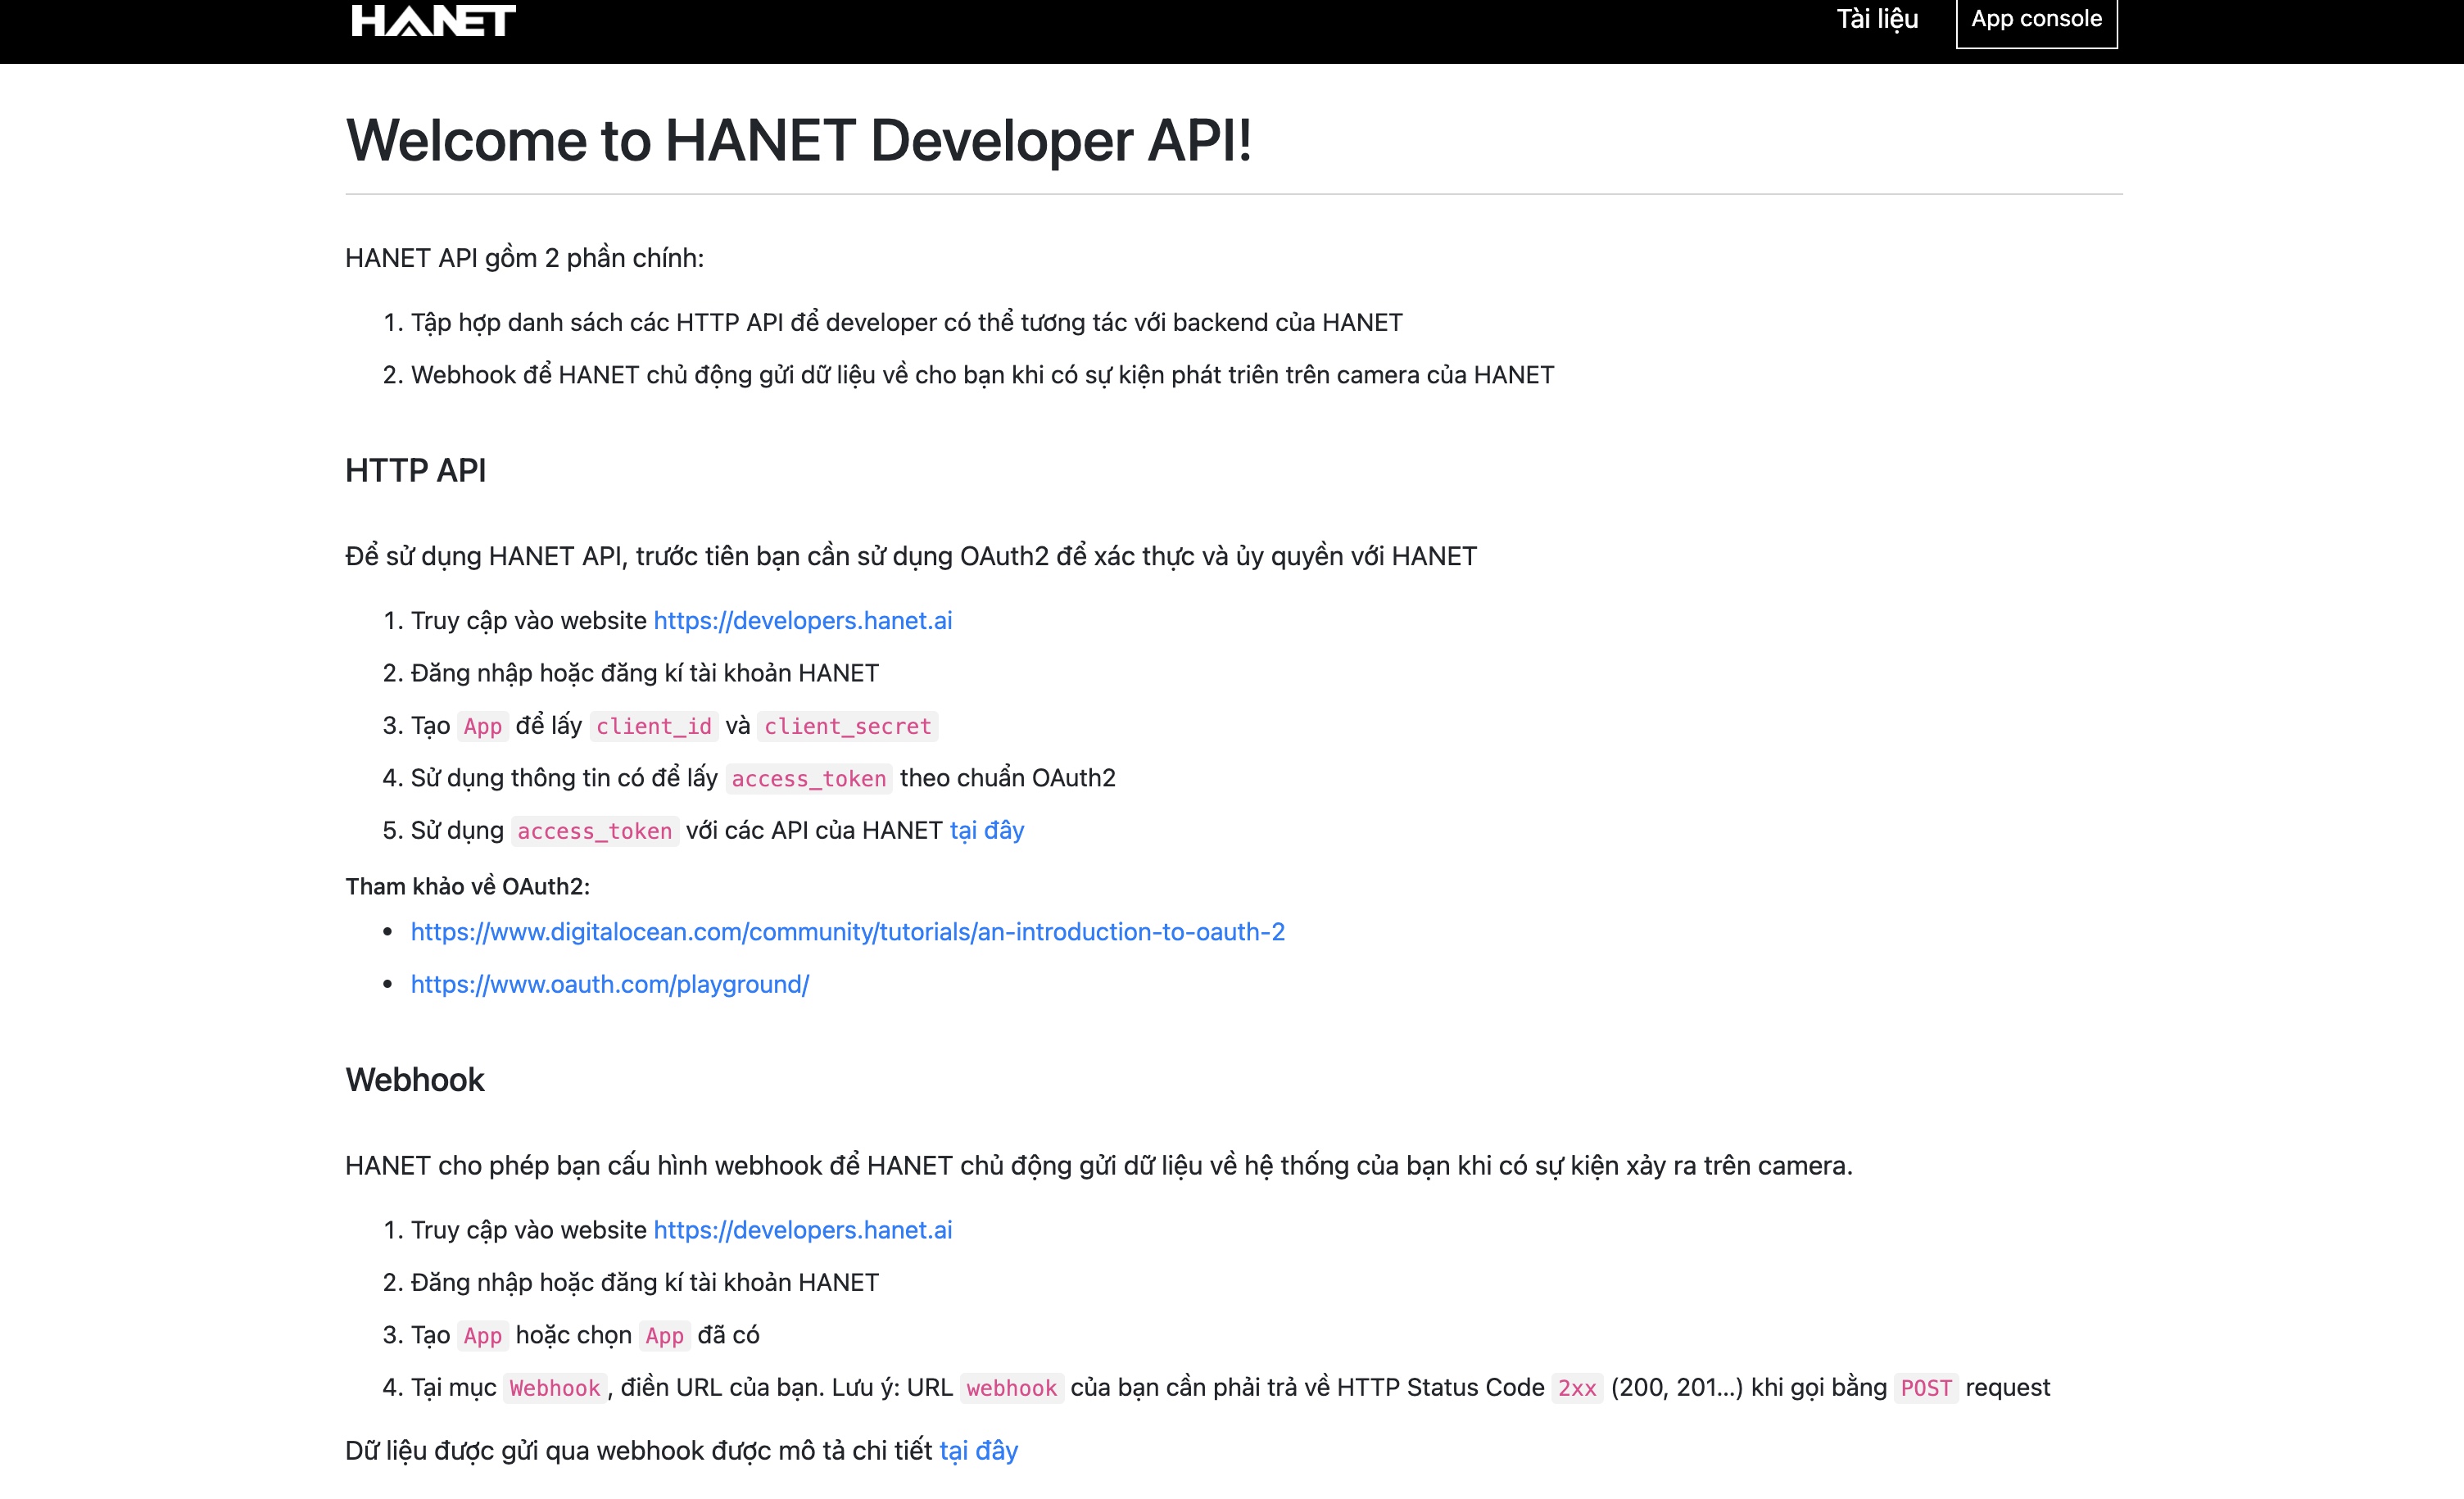Open developers.hanet.ai link under HTTP API
2464x1499 pixels.
click(x=802, y=620)
